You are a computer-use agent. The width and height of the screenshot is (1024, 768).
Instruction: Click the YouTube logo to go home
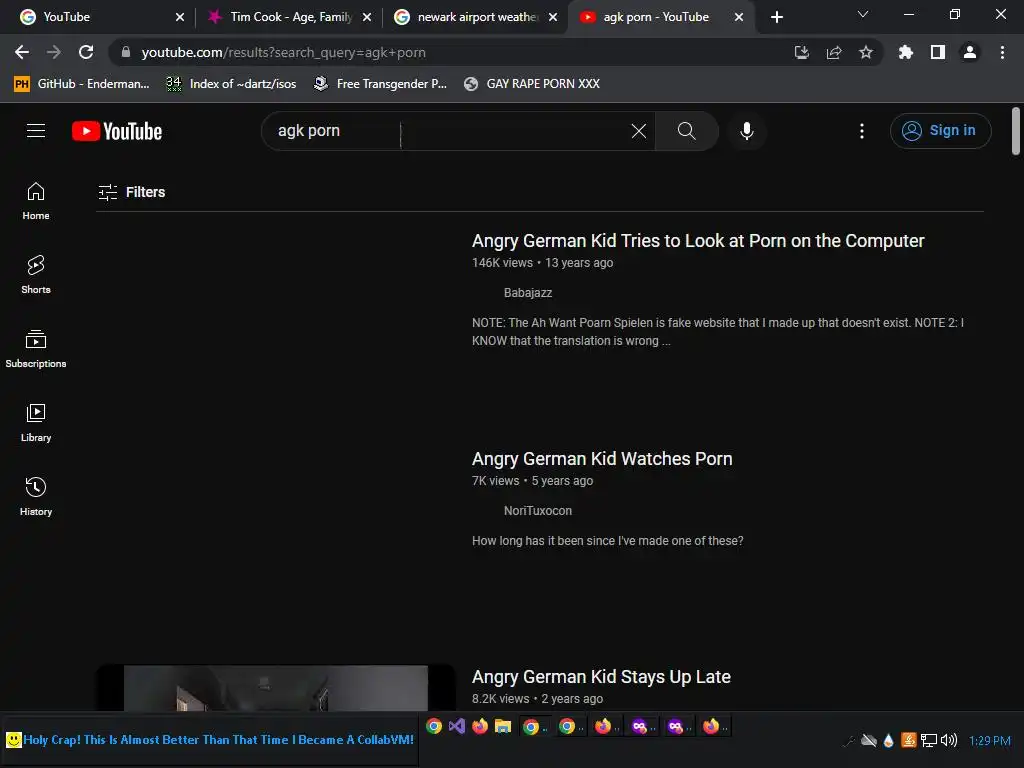pos(117,131)
